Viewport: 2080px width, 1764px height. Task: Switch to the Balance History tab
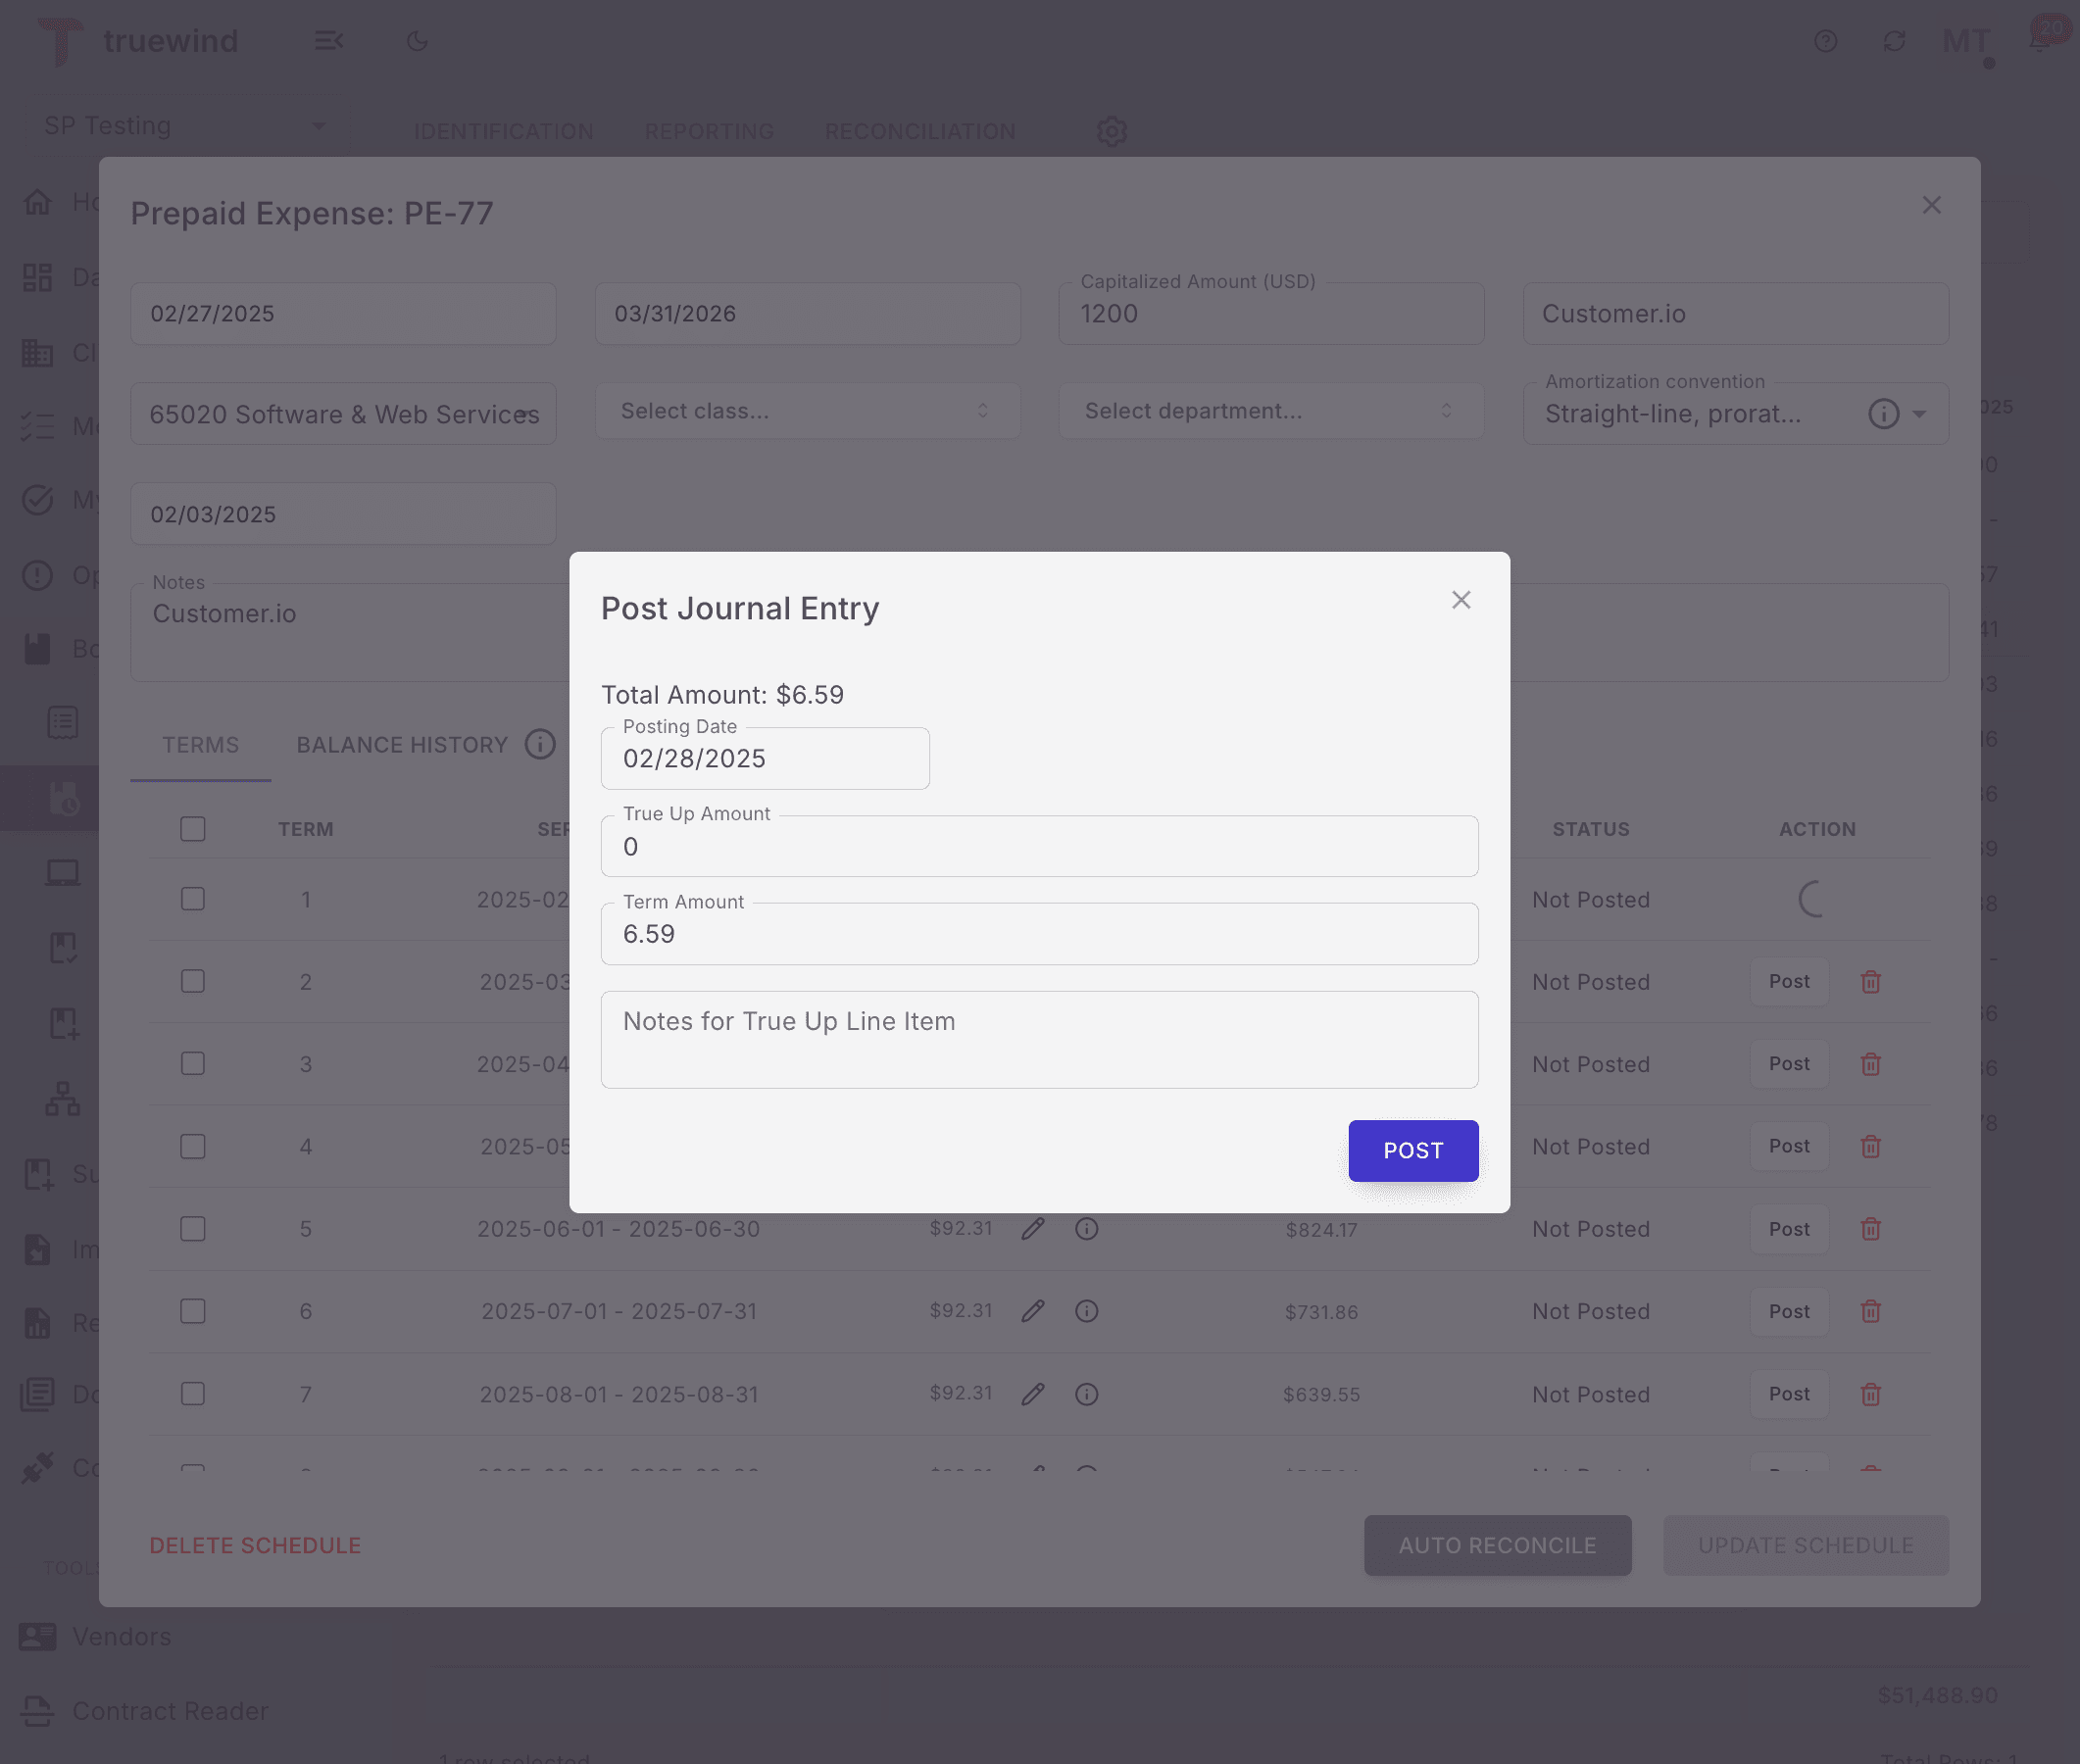(402, 745)
